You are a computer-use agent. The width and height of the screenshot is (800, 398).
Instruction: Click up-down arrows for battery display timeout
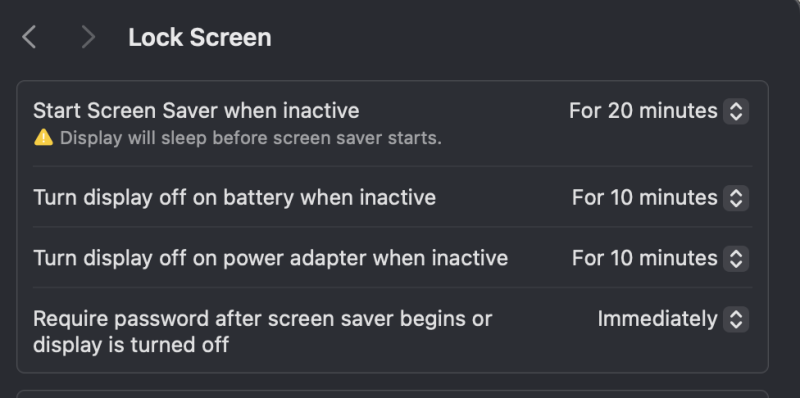pos(736,197)
